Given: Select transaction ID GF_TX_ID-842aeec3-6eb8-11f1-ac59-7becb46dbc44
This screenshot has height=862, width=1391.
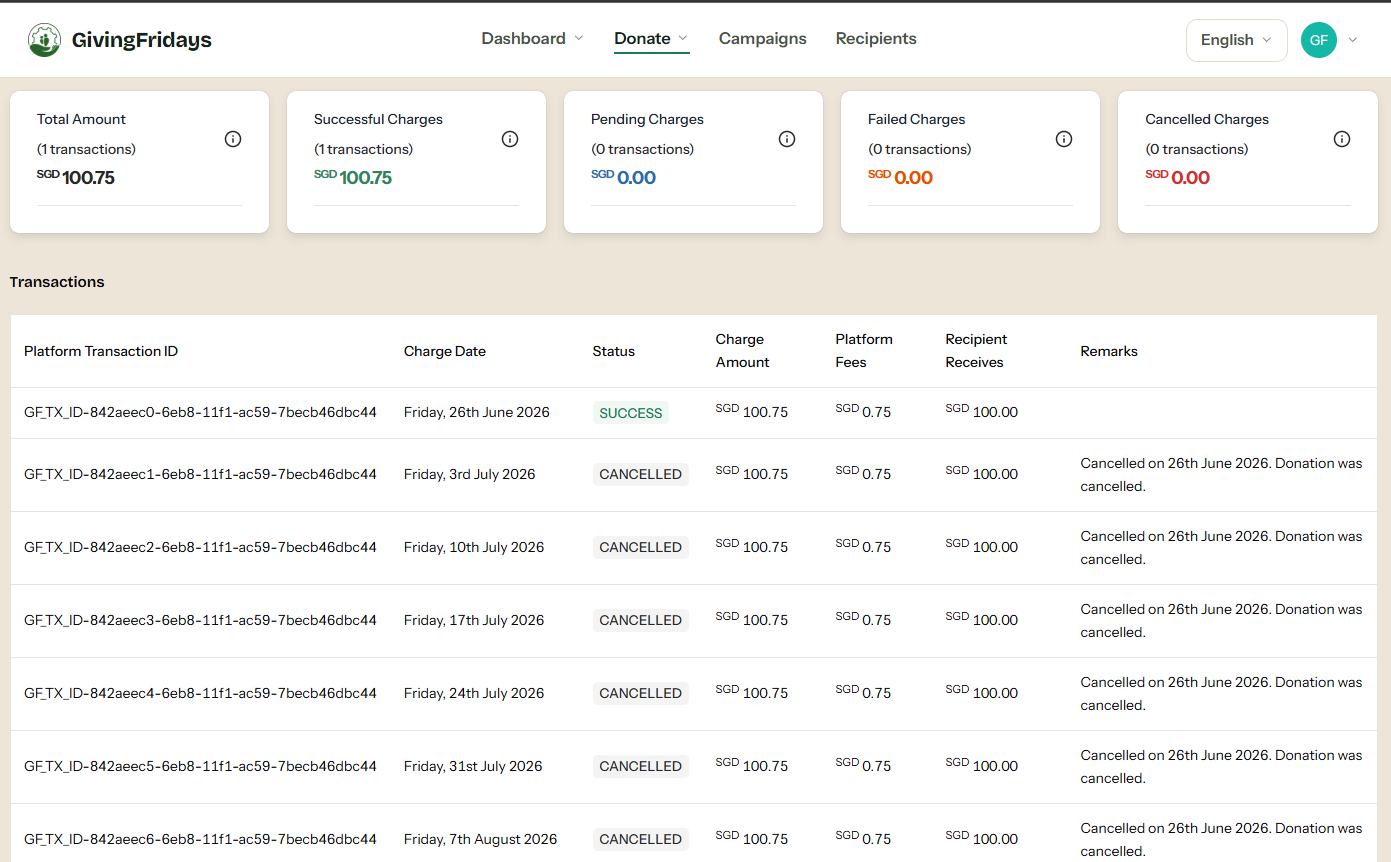Looking at the screenshot, I should pos(200,620).
